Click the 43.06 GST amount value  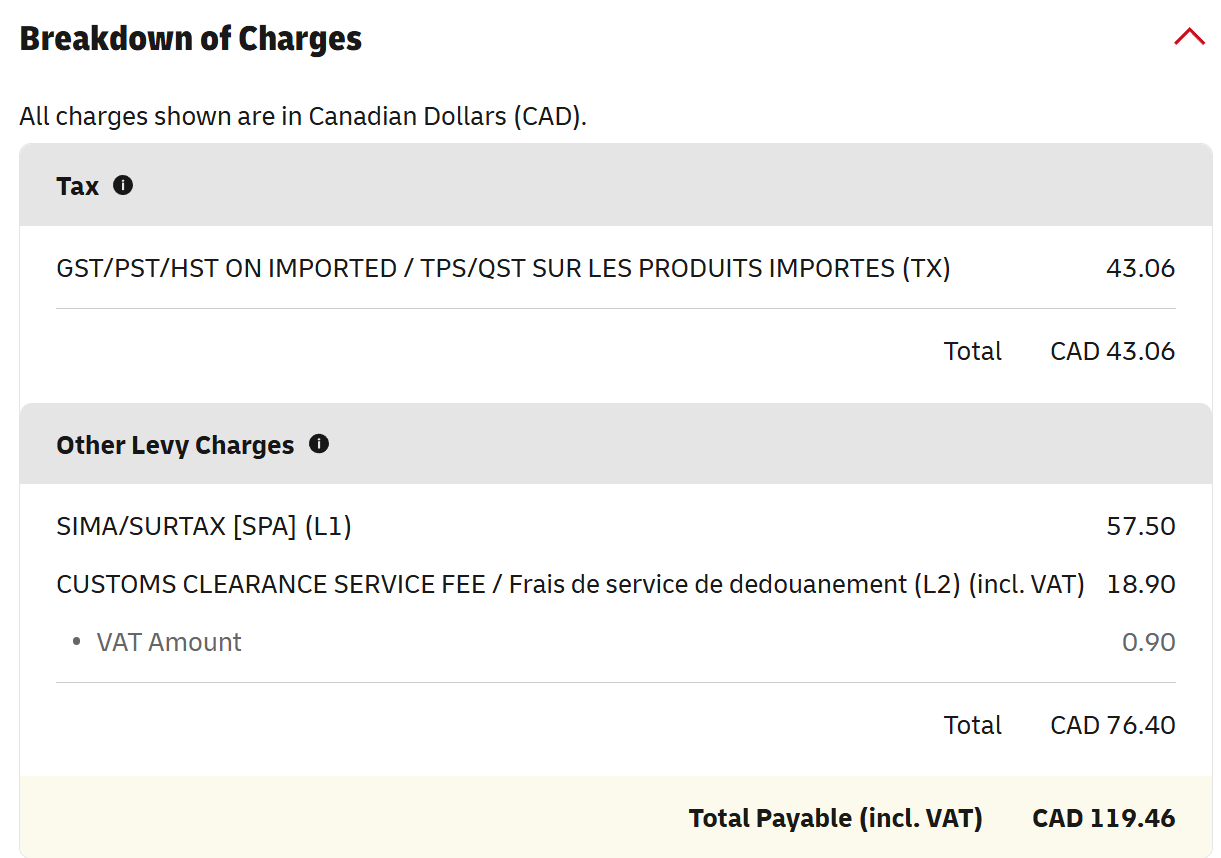click(x=1140, y=268)
